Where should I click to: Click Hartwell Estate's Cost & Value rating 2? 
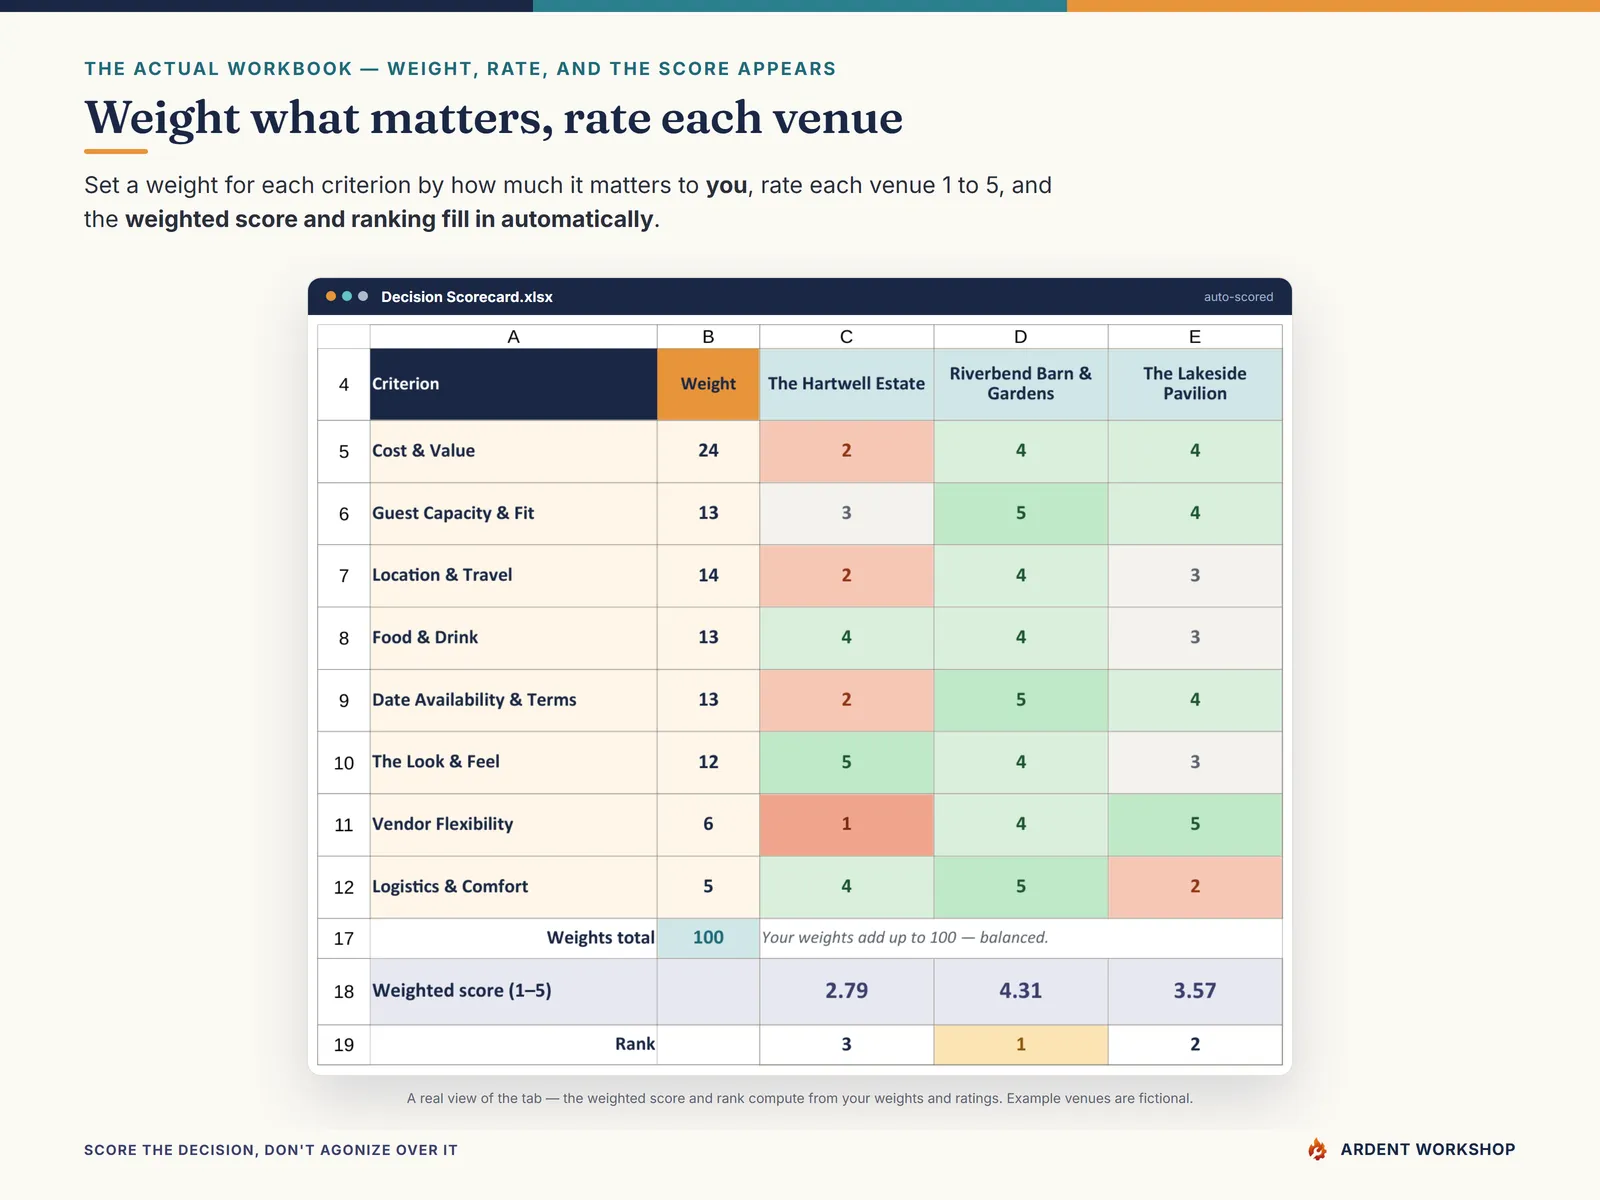click(846, 451)
